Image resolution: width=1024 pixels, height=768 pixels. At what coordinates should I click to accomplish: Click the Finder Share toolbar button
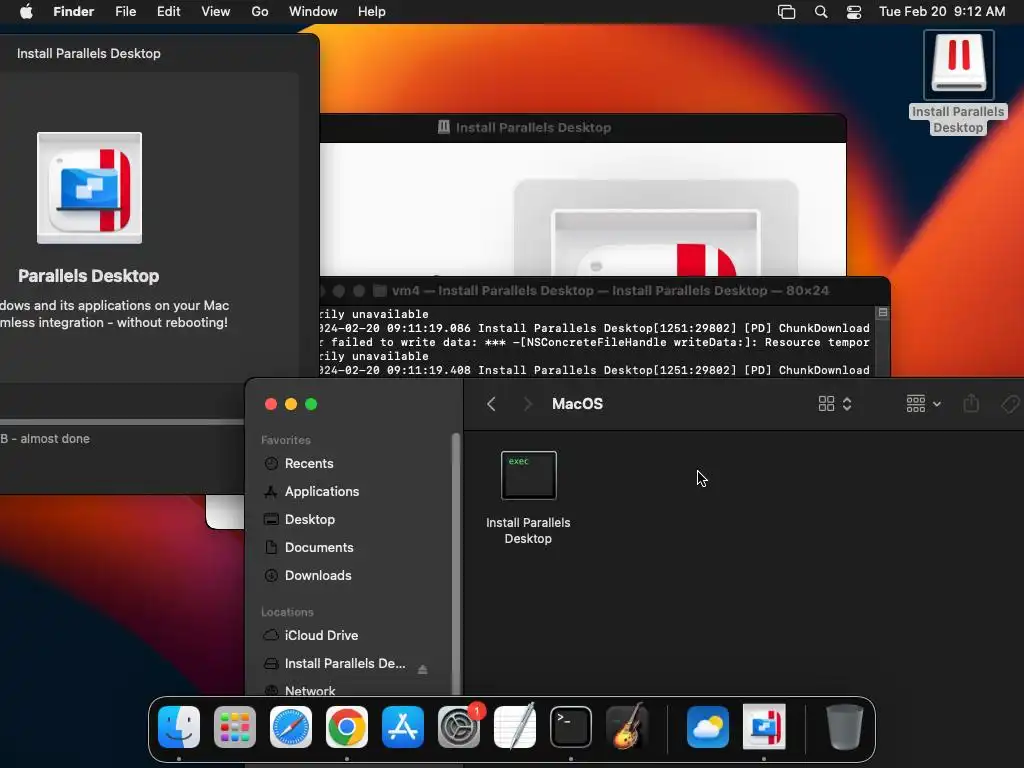[x=971, y=404]
